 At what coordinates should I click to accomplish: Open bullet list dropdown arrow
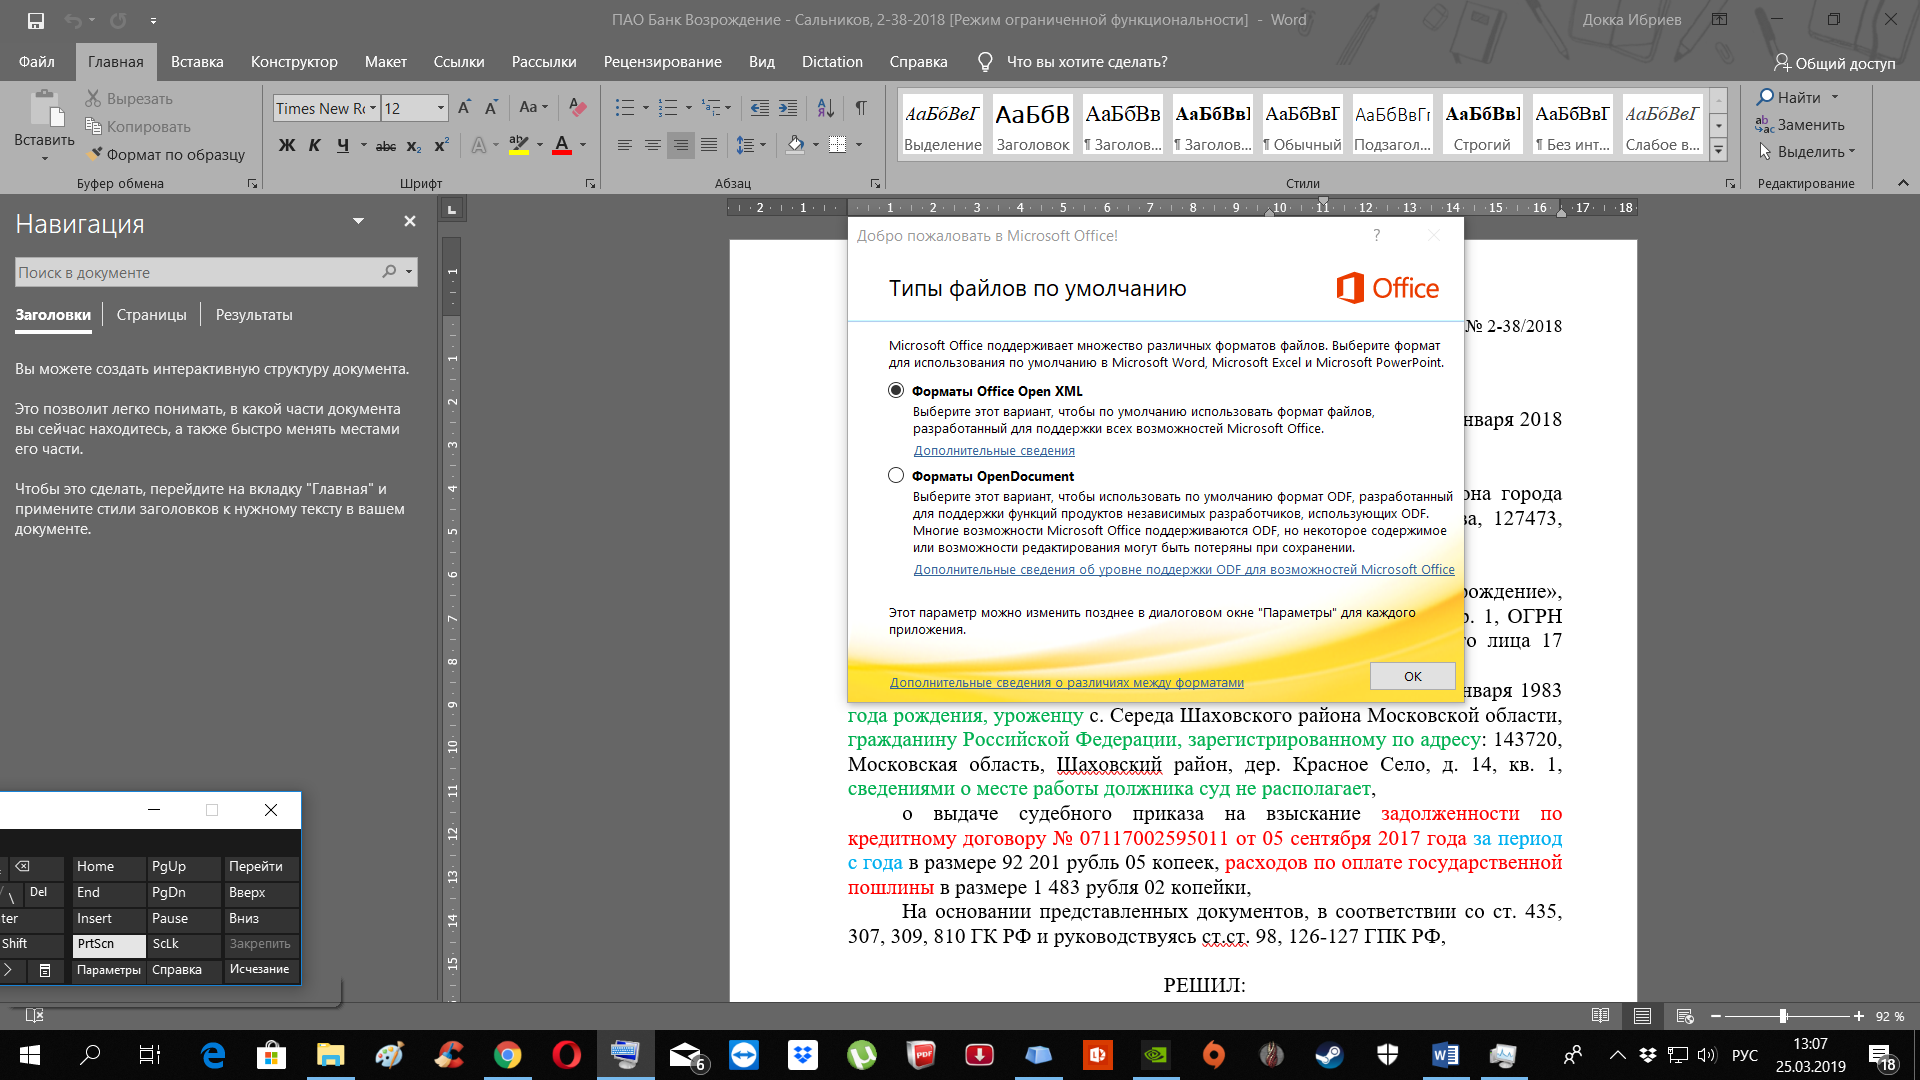645,108
